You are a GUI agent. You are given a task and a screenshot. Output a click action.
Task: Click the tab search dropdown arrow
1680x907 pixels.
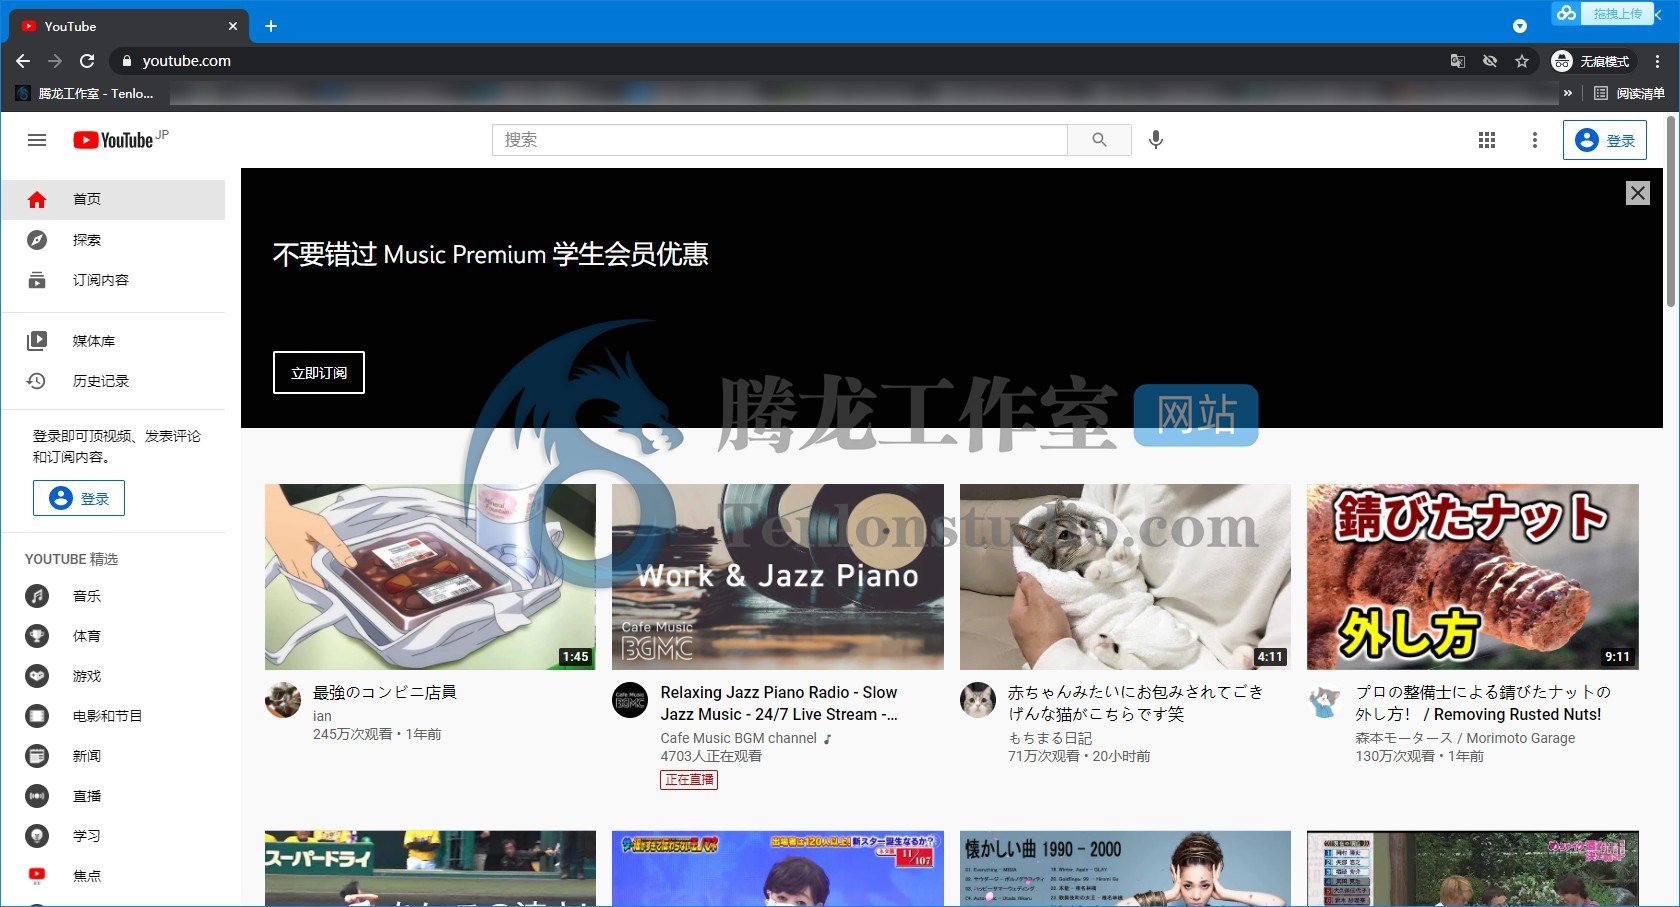point(1520,26)
